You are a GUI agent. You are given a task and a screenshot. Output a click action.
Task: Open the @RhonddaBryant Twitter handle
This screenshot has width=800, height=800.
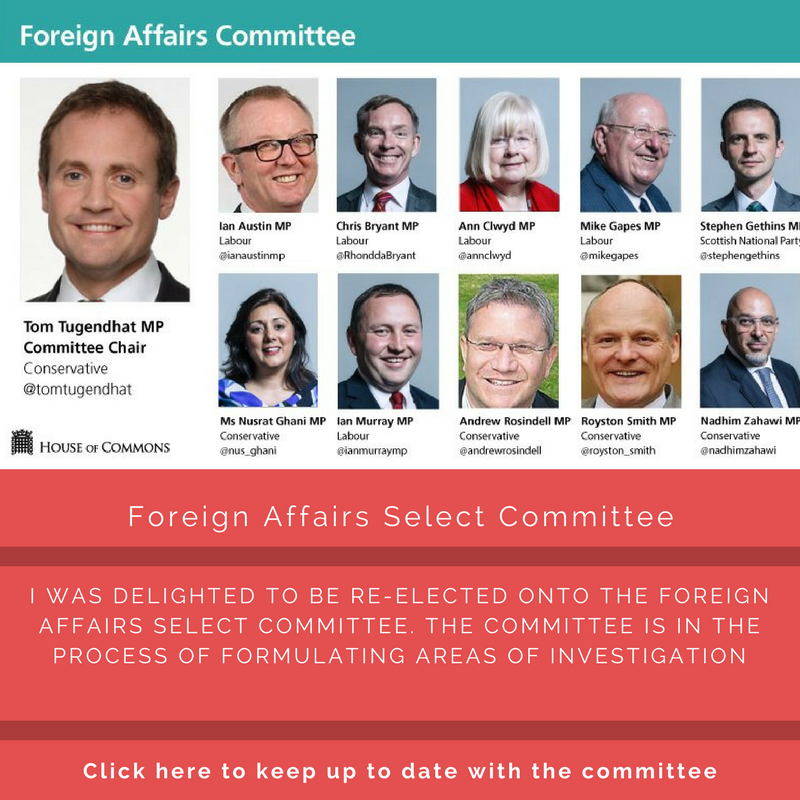click(x=376, y=256)
